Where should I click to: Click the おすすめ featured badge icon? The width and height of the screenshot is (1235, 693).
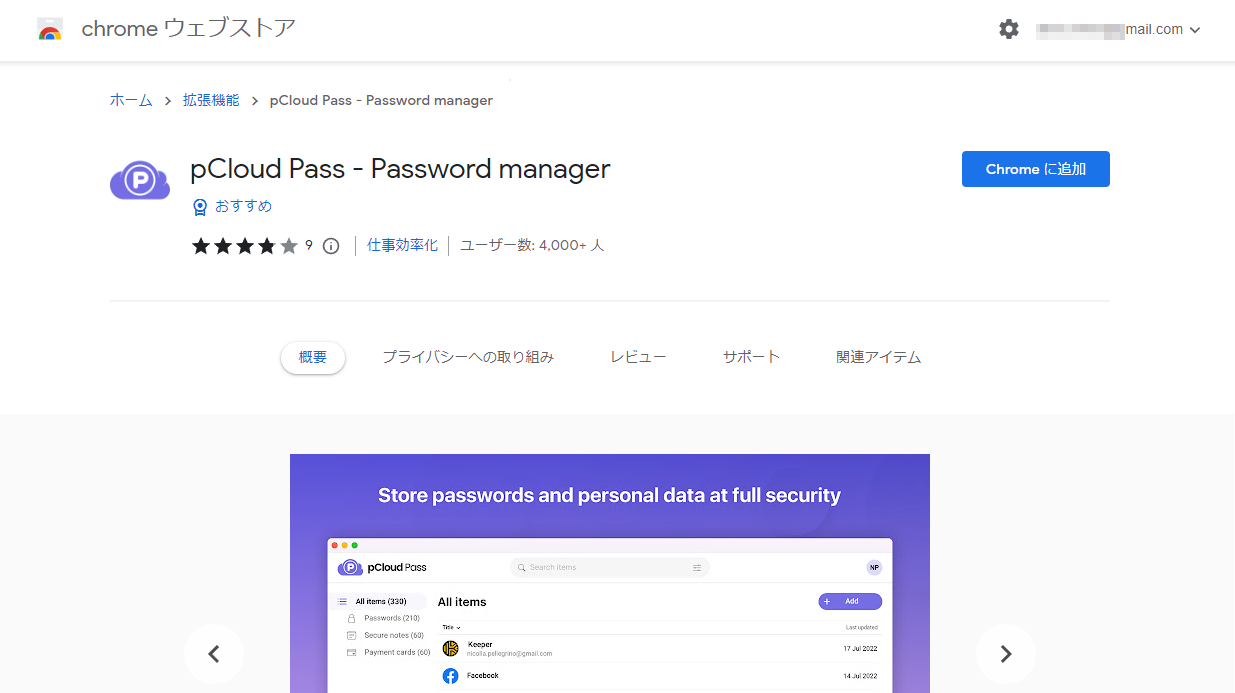(x=200, y=207)
